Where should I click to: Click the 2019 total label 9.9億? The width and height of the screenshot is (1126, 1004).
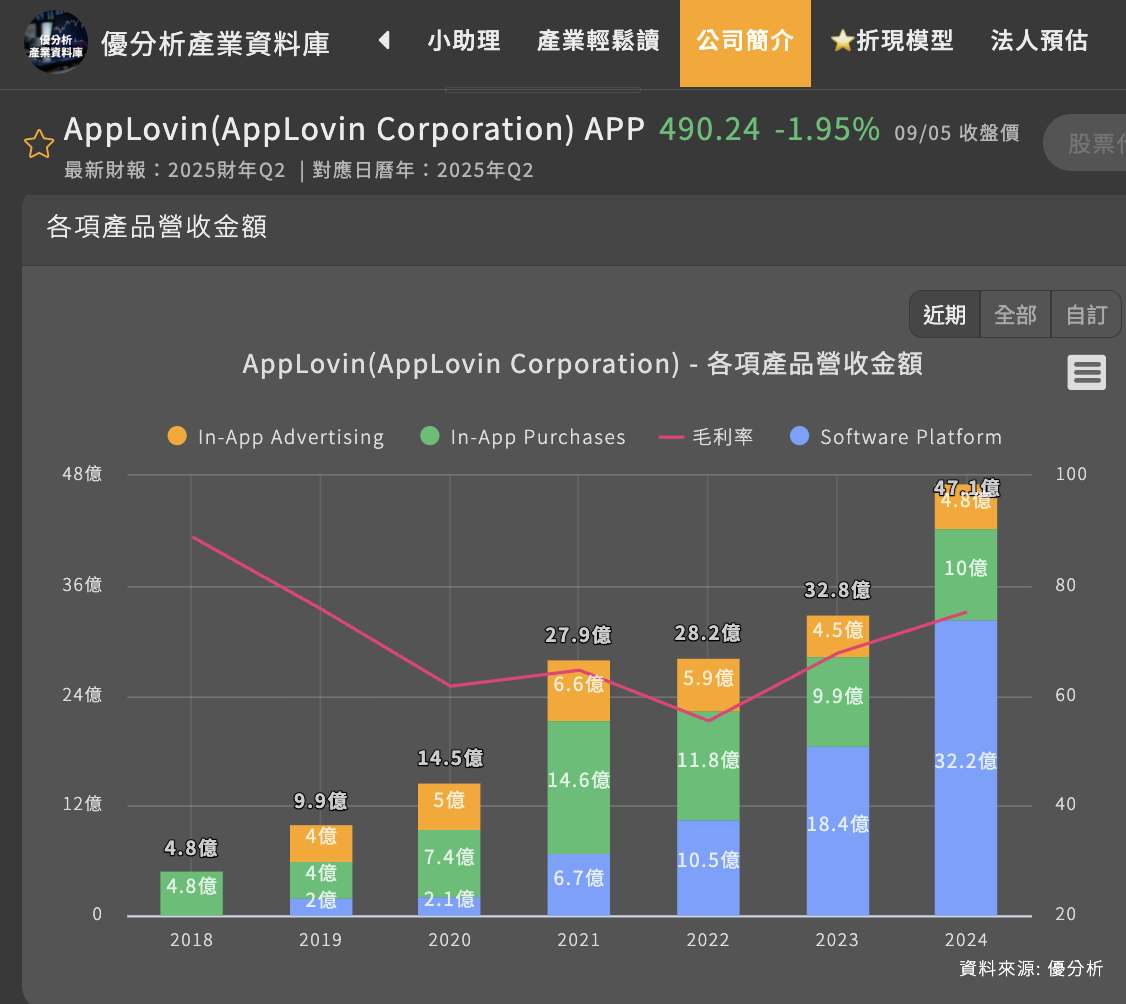pyautogui.click(x=320, y=800)
